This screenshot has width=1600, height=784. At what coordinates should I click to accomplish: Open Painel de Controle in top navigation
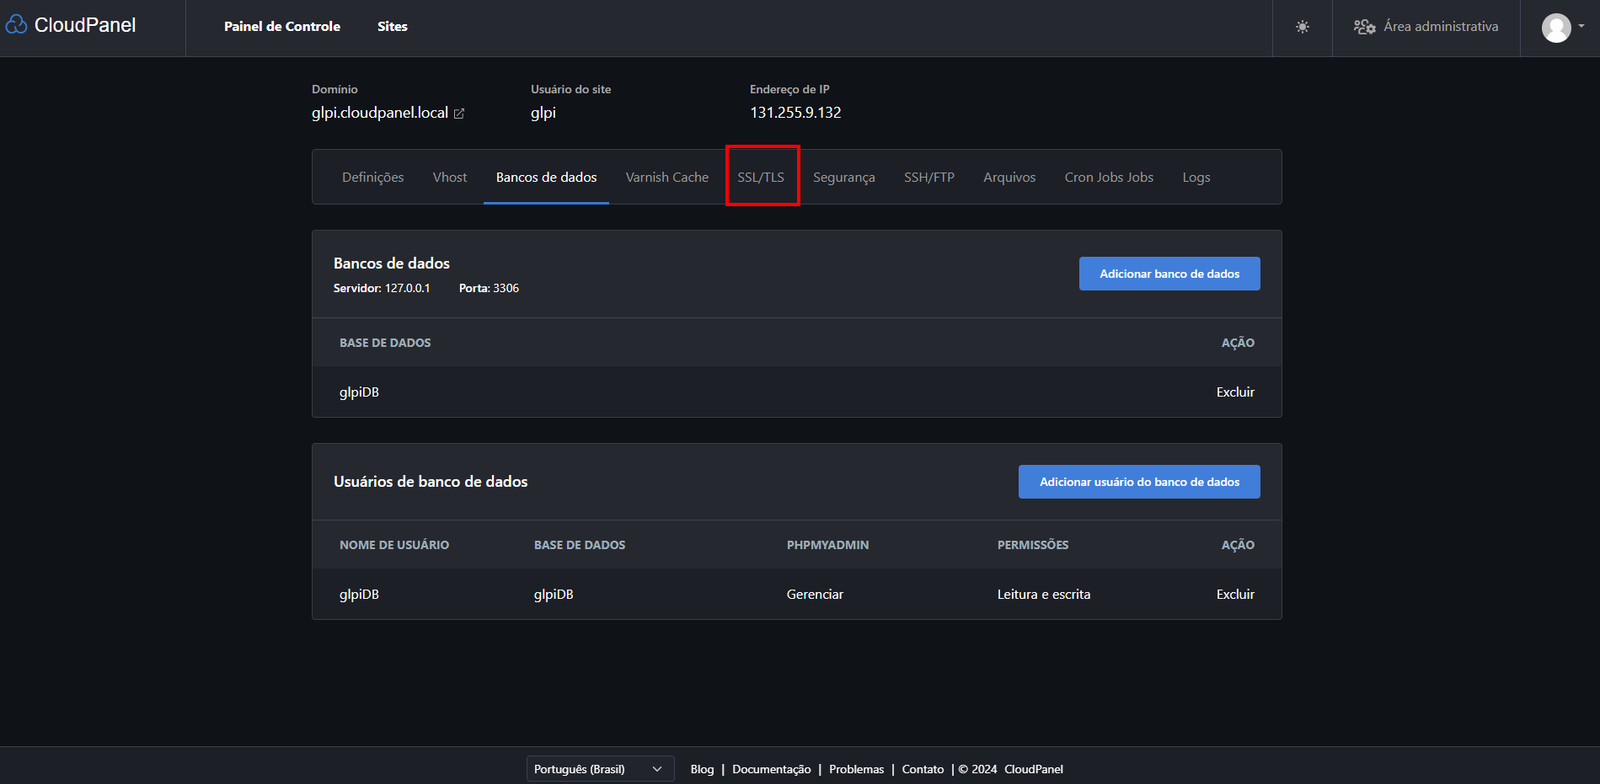pos(282,27)
